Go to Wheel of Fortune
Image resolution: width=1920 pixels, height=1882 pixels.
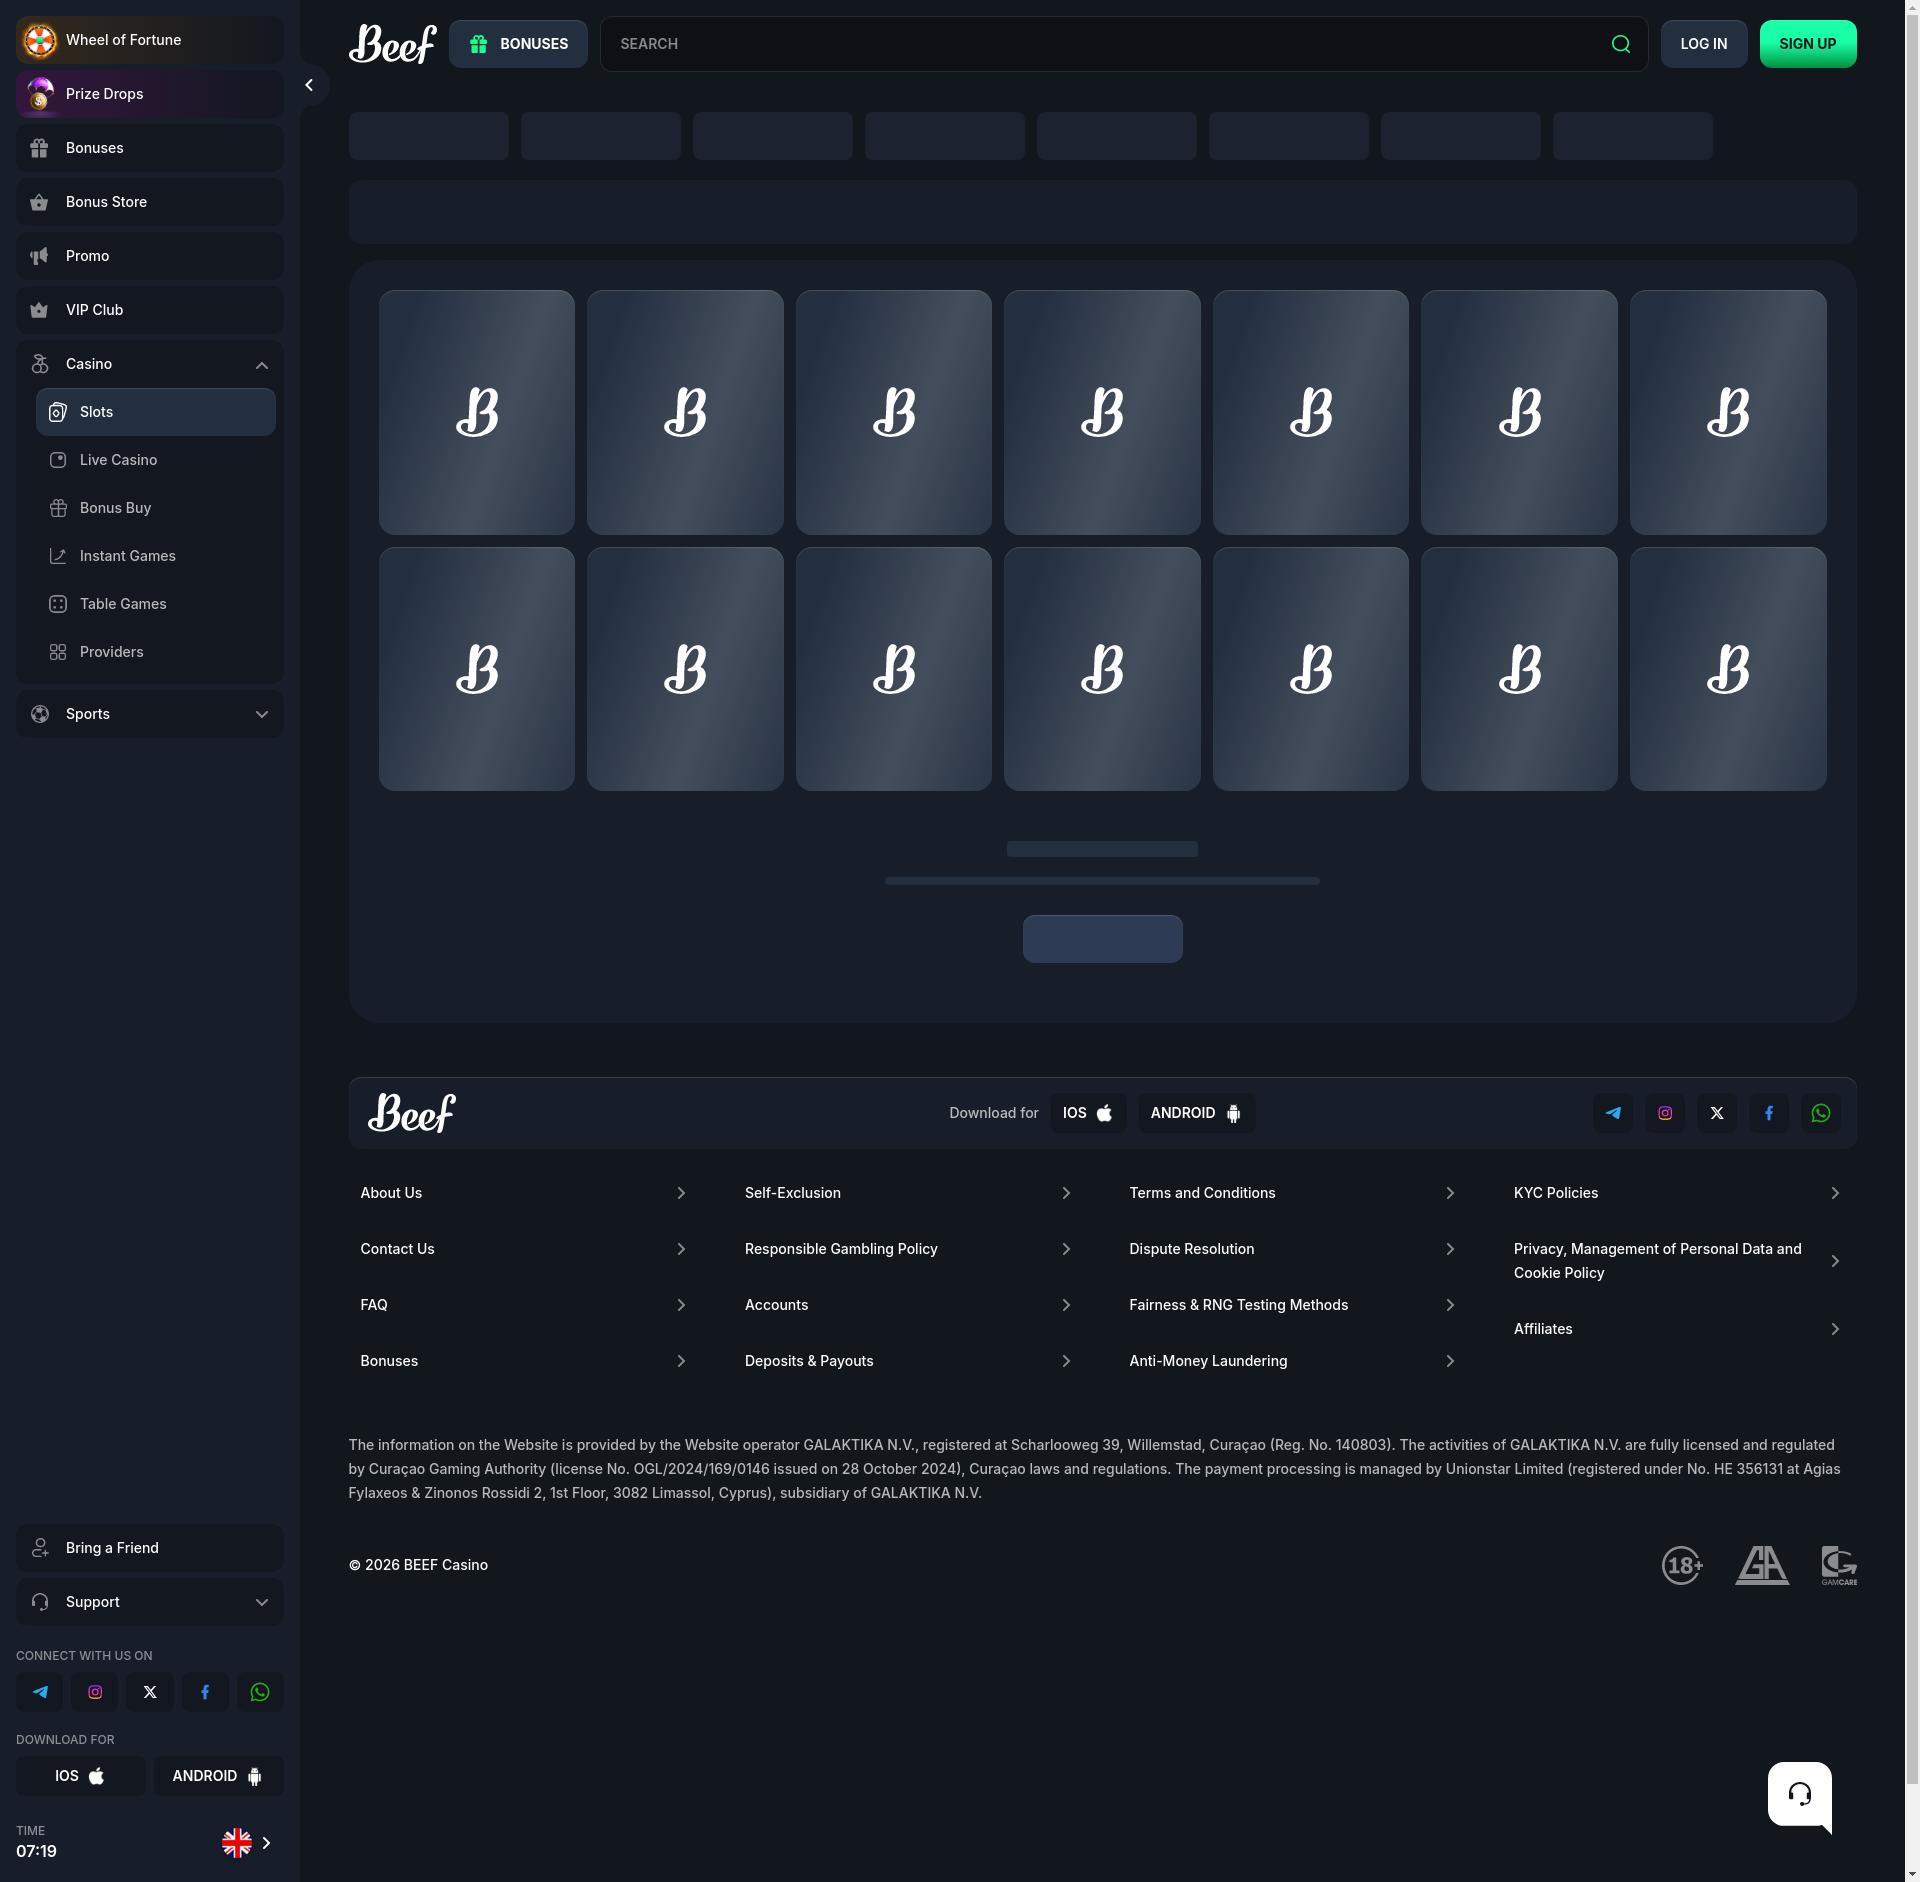[123, 40]
